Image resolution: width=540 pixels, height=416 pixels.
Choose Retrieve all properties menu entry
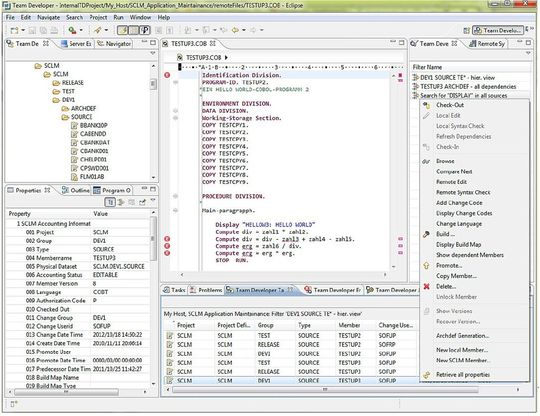(463, 374)
